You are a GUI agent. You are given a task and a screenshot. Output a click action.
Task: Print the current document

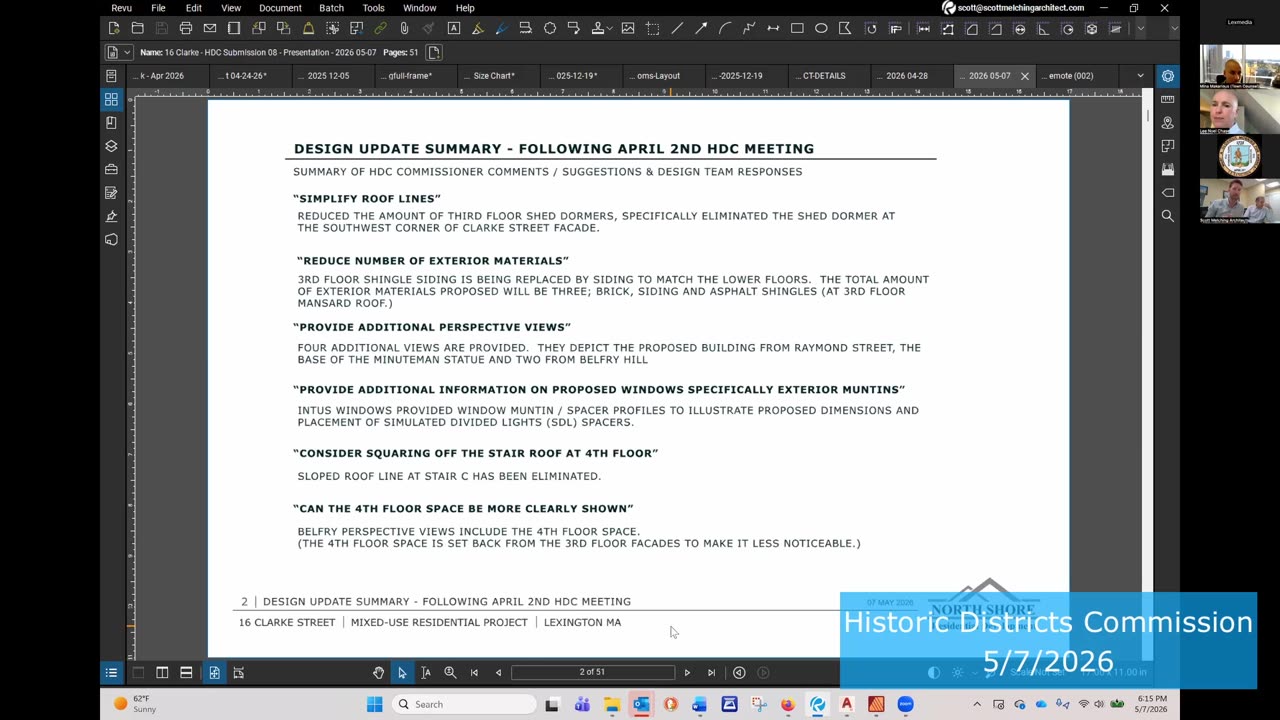tap(186, 28)
